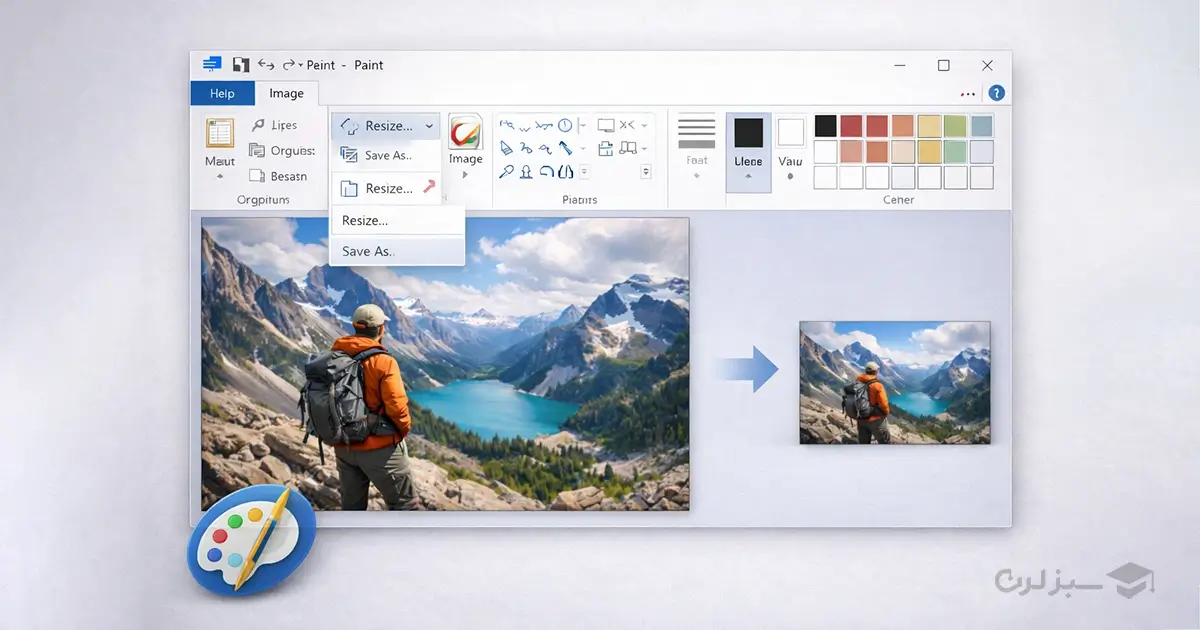Expand the Resize dropdown at ribbon top
Image resolution: width=1200 pixels, height=630 pixels.
[x=429, y=126]
